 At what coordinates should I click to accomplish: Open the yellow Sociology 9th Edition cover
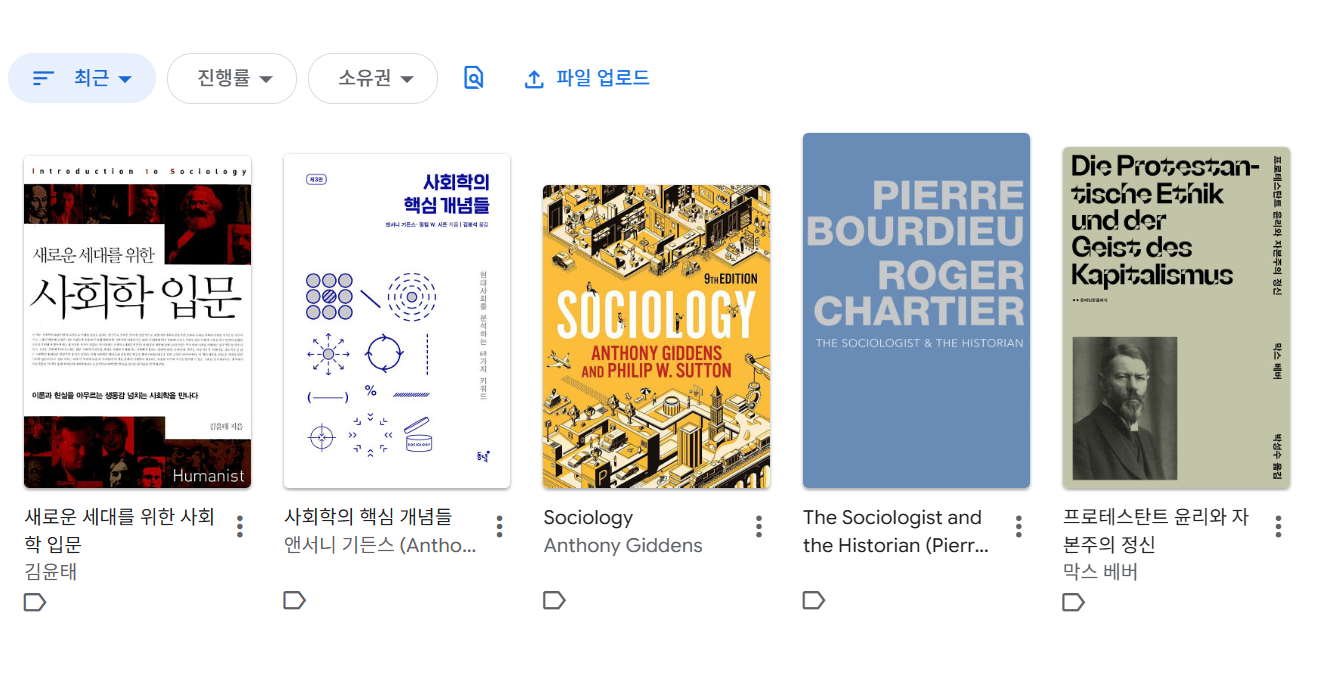pos(656,336)
